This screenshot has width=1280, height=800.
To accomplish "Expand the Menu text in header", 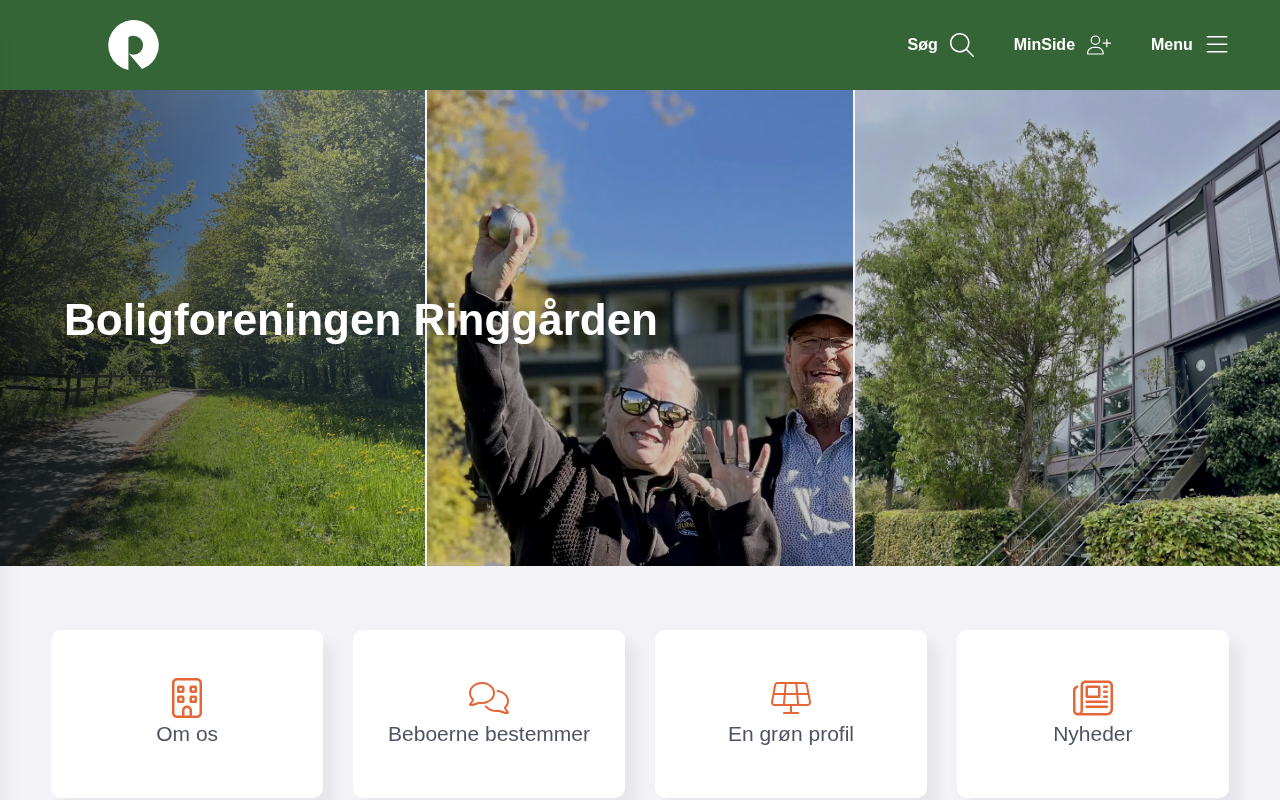I will pyautogui.click(x=1171, y=45).
